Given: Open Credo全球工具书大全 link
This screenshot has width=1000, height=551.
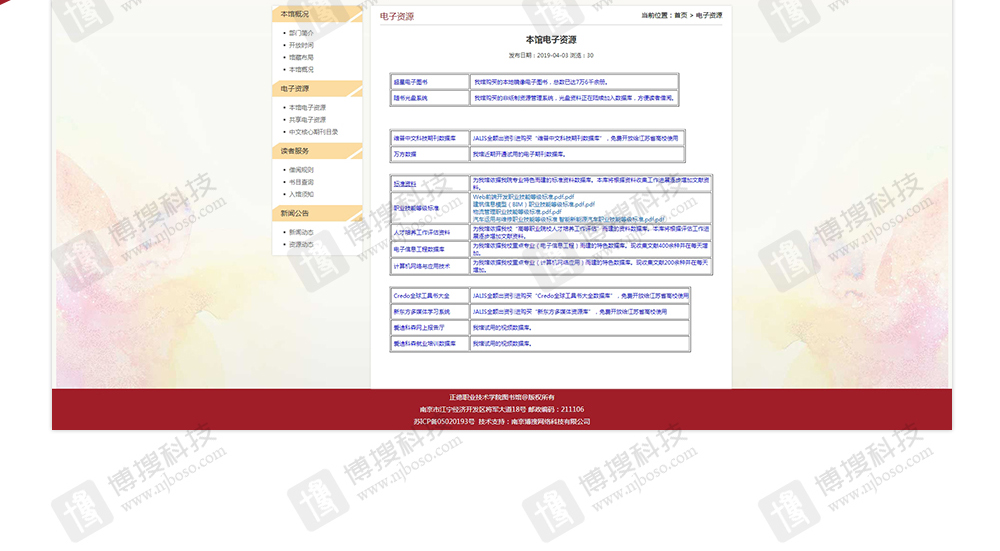Looking at the screenshot, I should (421, 296).
